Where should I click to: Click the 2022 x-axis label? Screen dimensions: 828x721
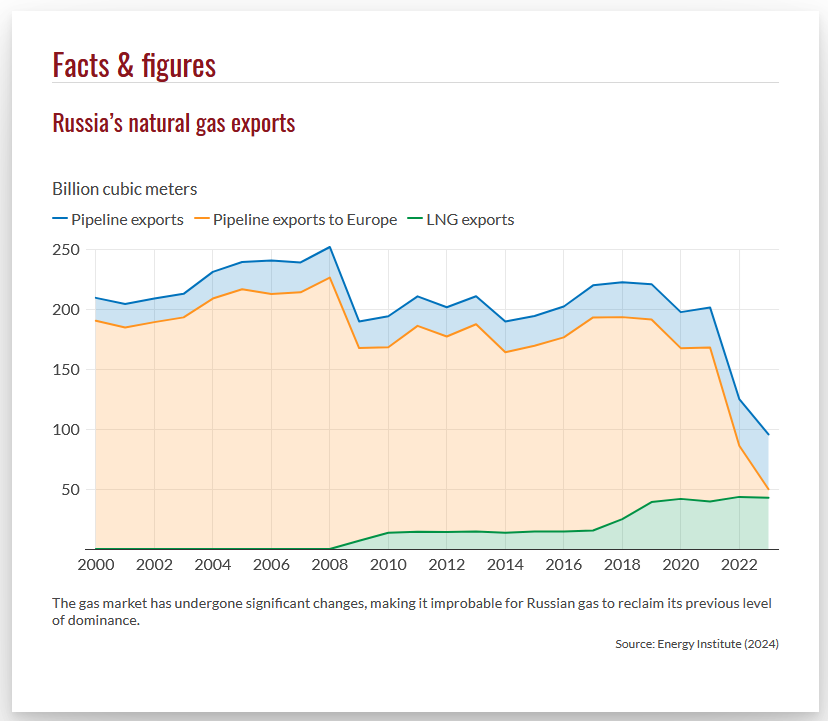pos(739,565)
